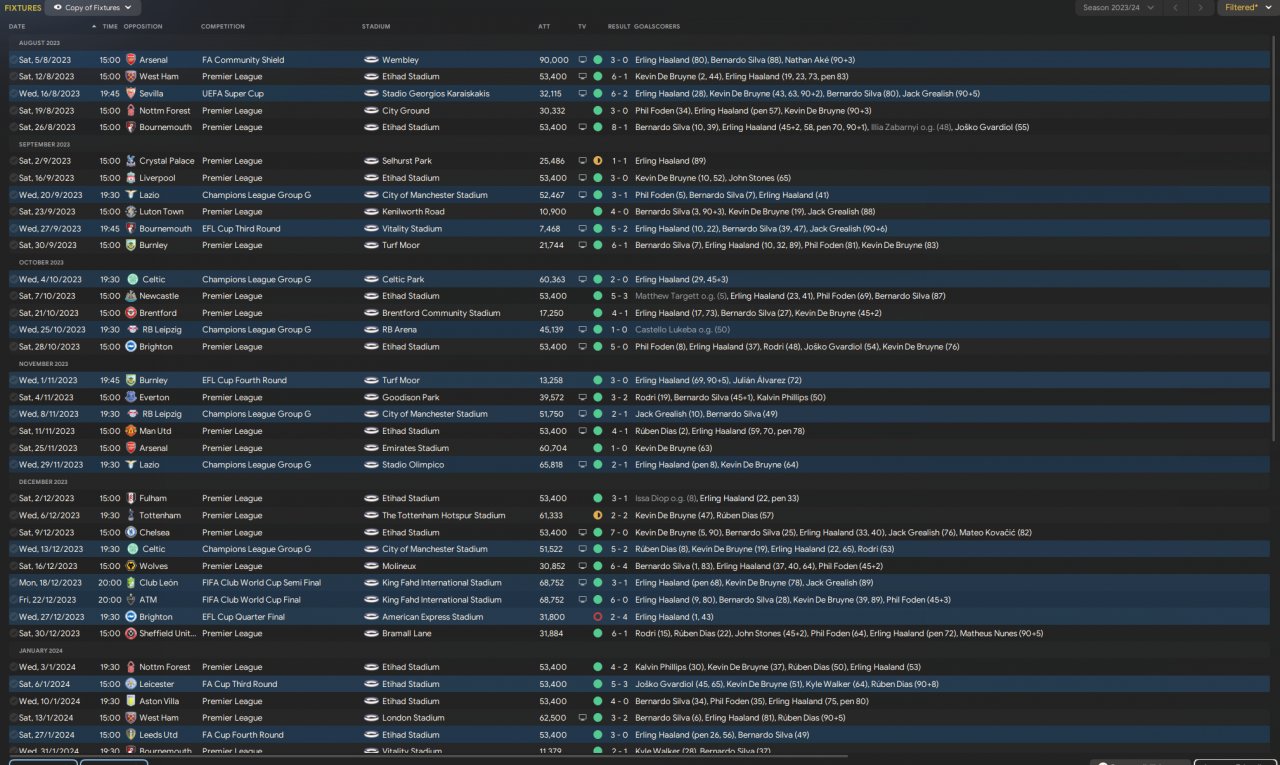Viewport: 1280px width, 765px height.
Task: Click the Leeds Utd club badge
Action: click(131, 735)
